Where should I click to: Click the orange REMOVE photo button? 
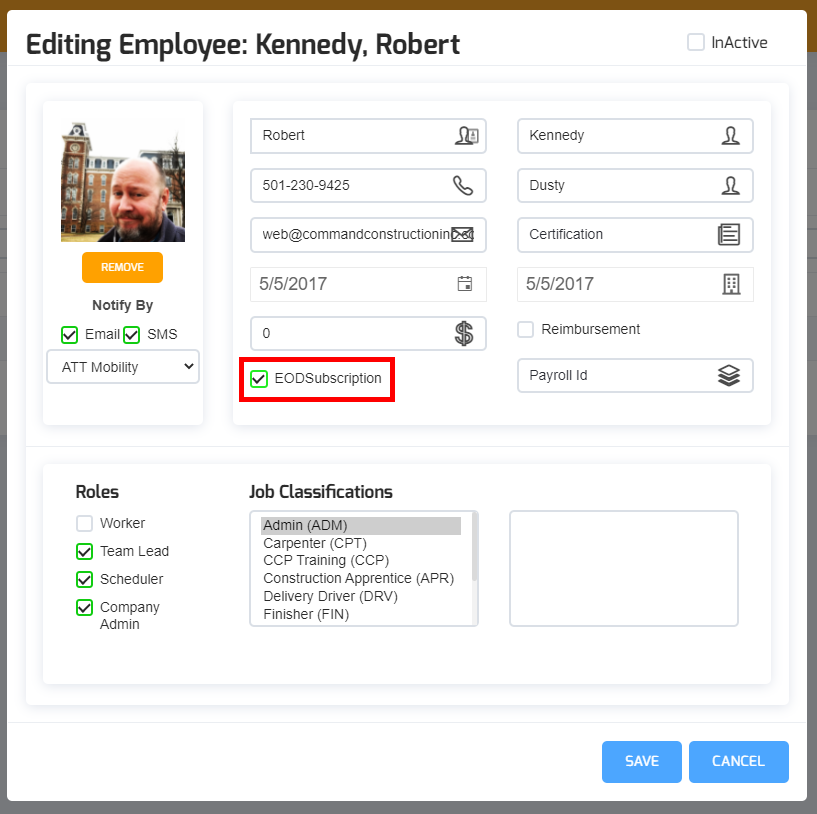click(x=122, y=268)
